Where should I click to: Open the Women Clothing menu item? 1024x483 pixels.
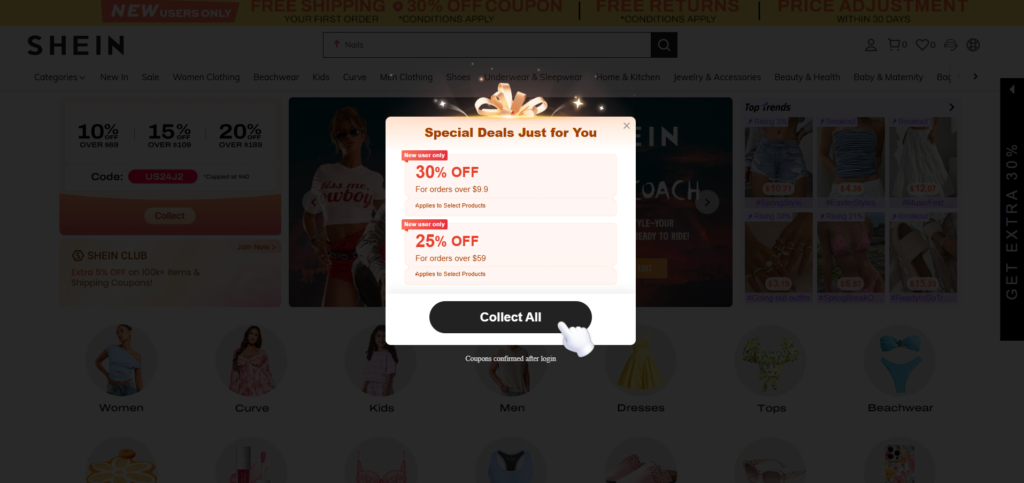pos(206,77)
